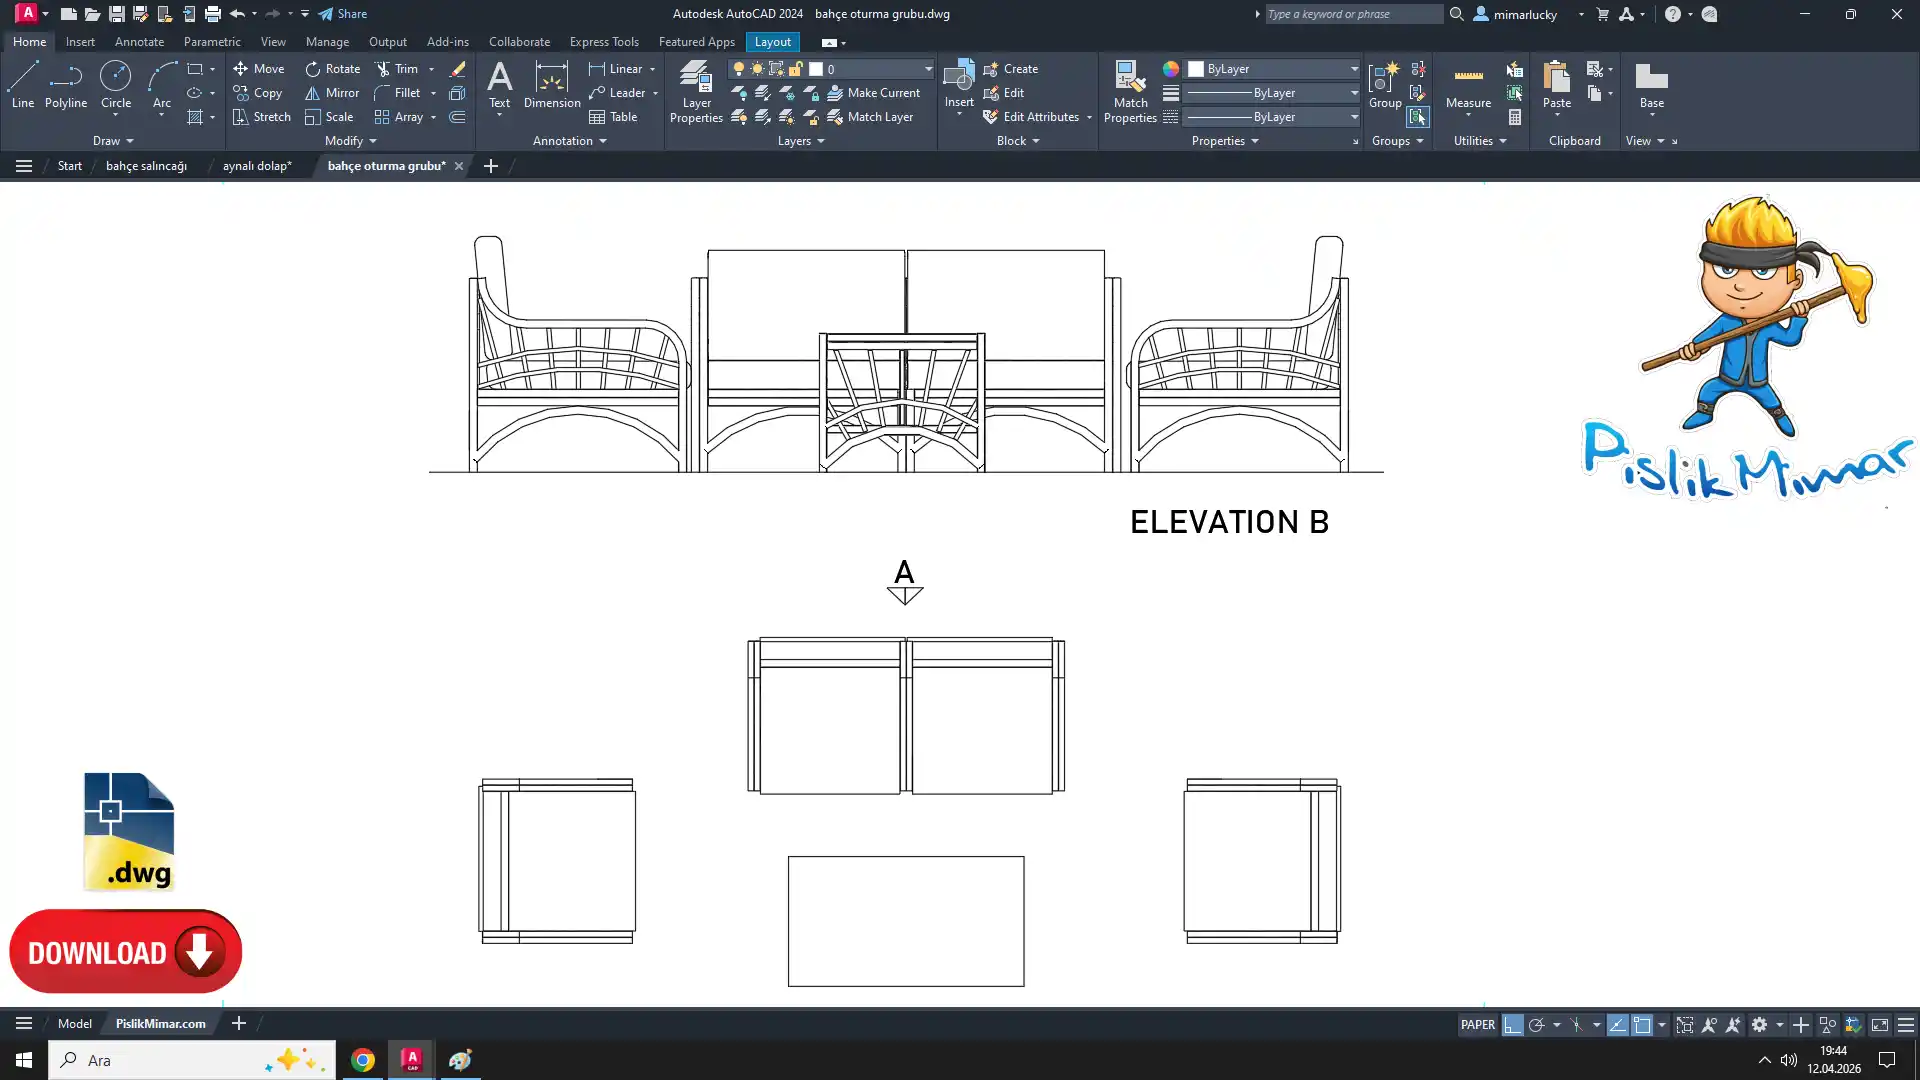This screenshot has width=1920, height=1080.
Task: Click the Mirror modify tool
Action: coord(332,93)
